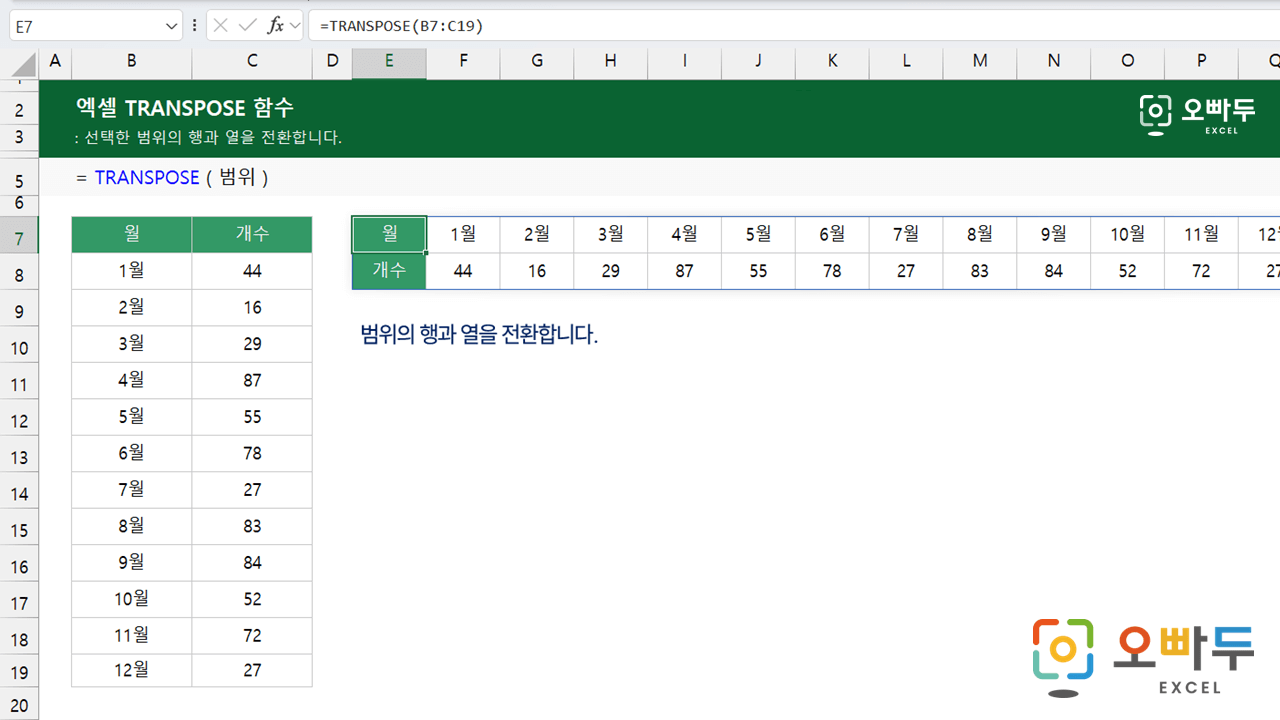Click into the formula bar with TRANSPOSE formula
The image size is (1280, 720).
(x=780, y=26)
